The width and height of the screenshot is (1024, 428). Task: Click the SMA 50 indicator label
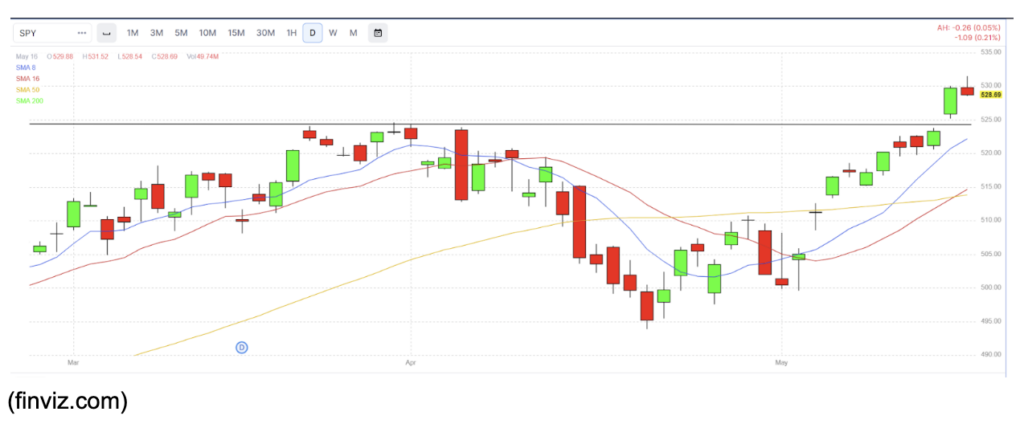point(27,90)
